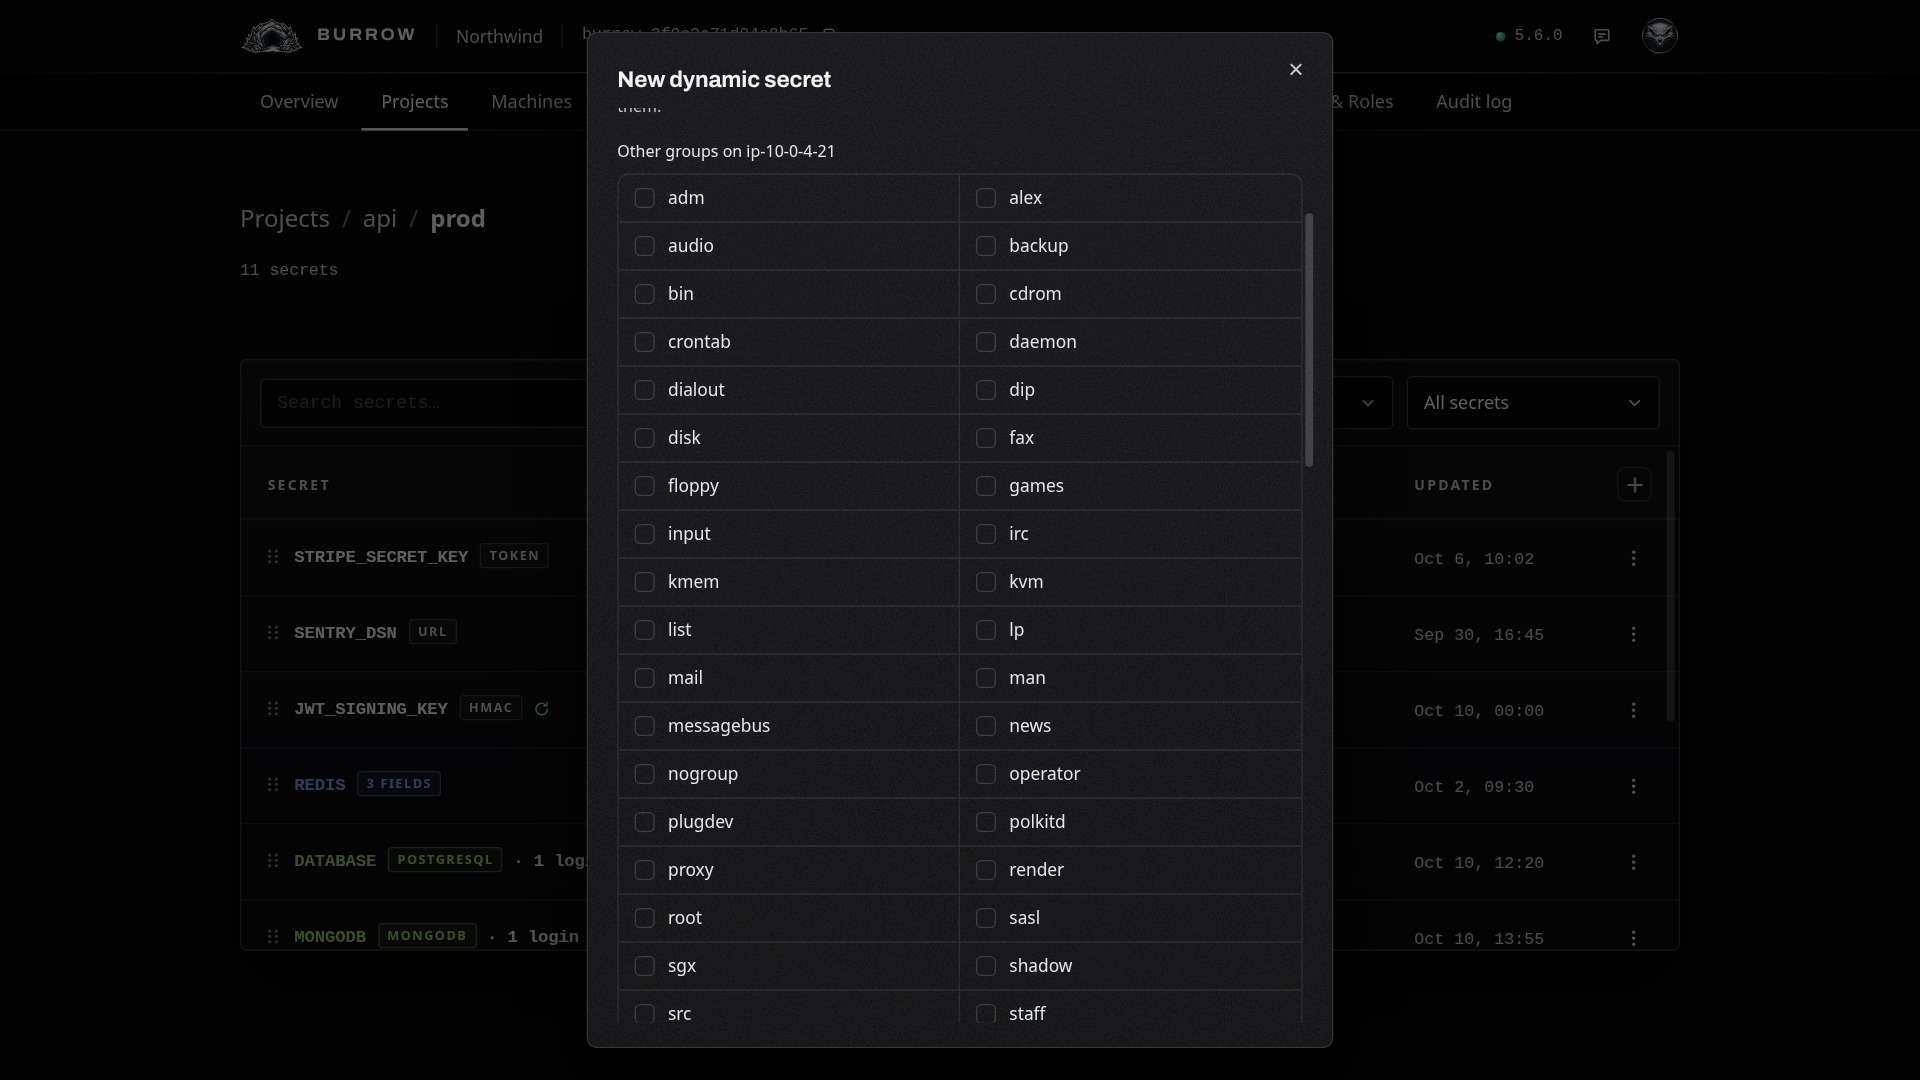Screen dimensions: 1920x1080
Task: Click the drag handle of STRIPE_SECRET_KEY
Action: pos(273,556)
